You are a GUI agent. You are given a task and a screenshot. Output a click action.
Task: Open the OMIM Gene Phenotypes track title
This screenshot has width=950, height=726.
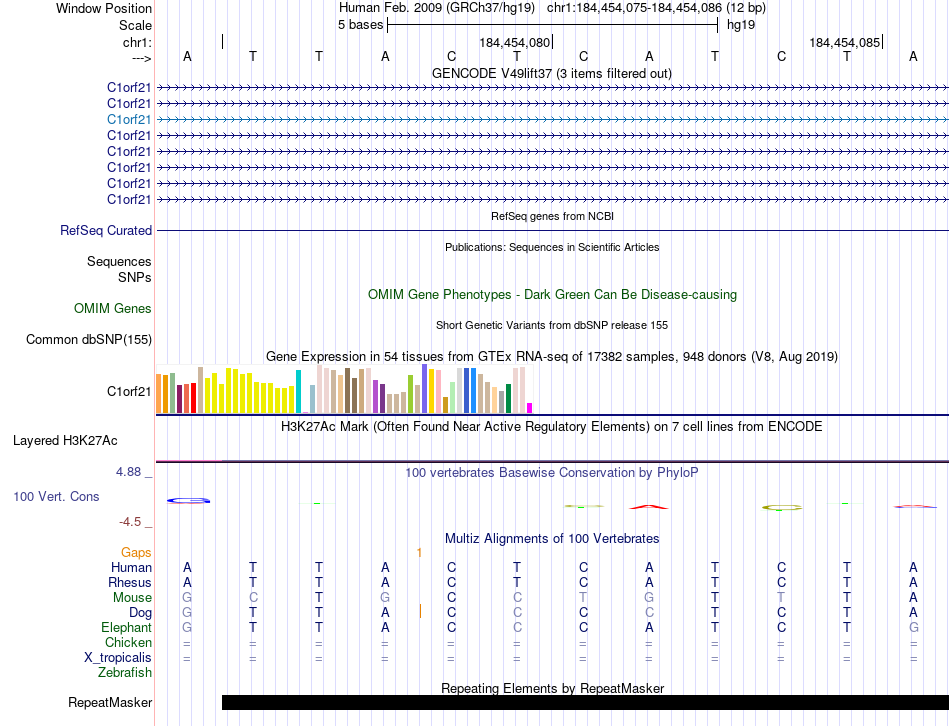click(552, 295)
